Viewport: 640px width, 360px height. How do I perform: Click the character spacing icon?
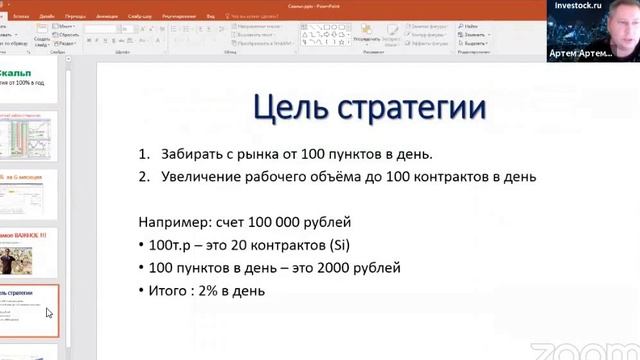tap(131, 40)
